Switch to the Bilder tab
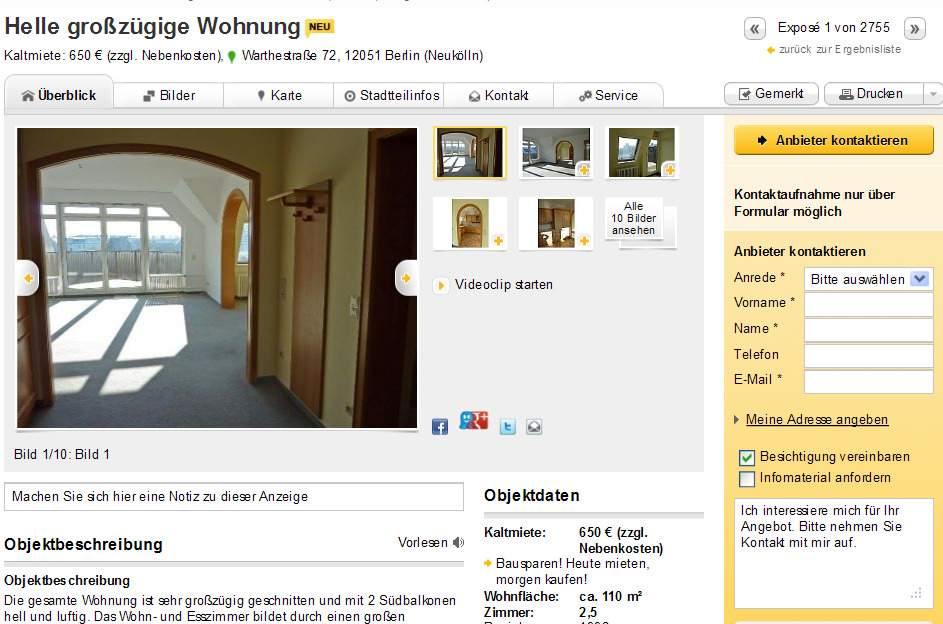943x624 pixels. pos(168,96)
